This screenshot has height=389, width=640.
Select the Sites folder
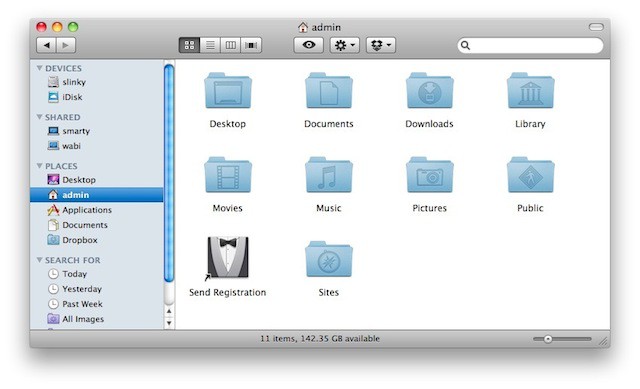coord(329,259)
